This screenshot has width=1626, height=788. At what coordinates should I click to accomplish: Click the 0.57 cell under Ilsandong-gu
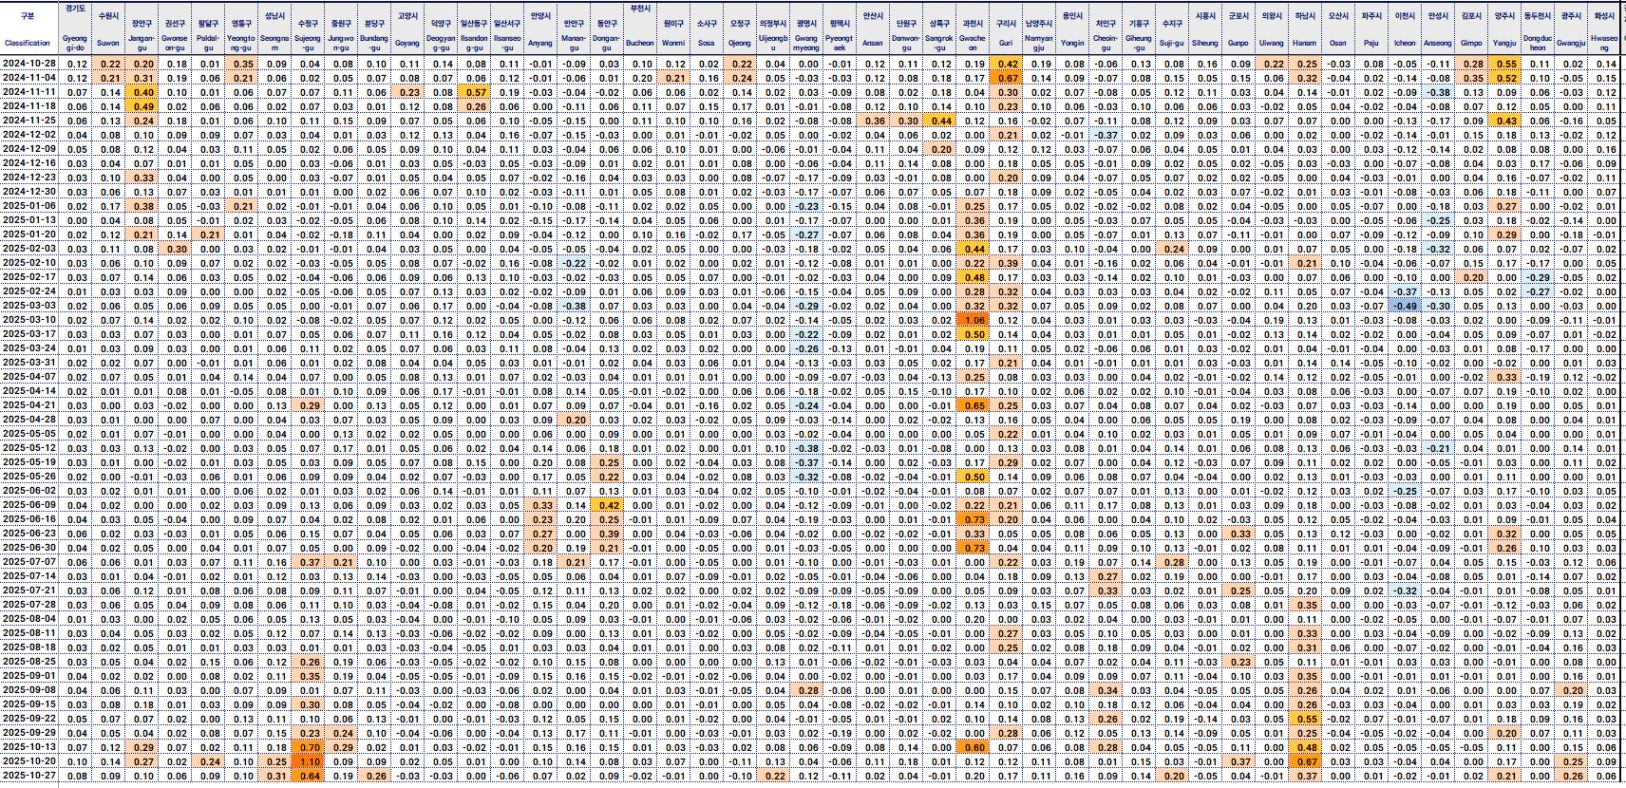[x=475, y=92]
